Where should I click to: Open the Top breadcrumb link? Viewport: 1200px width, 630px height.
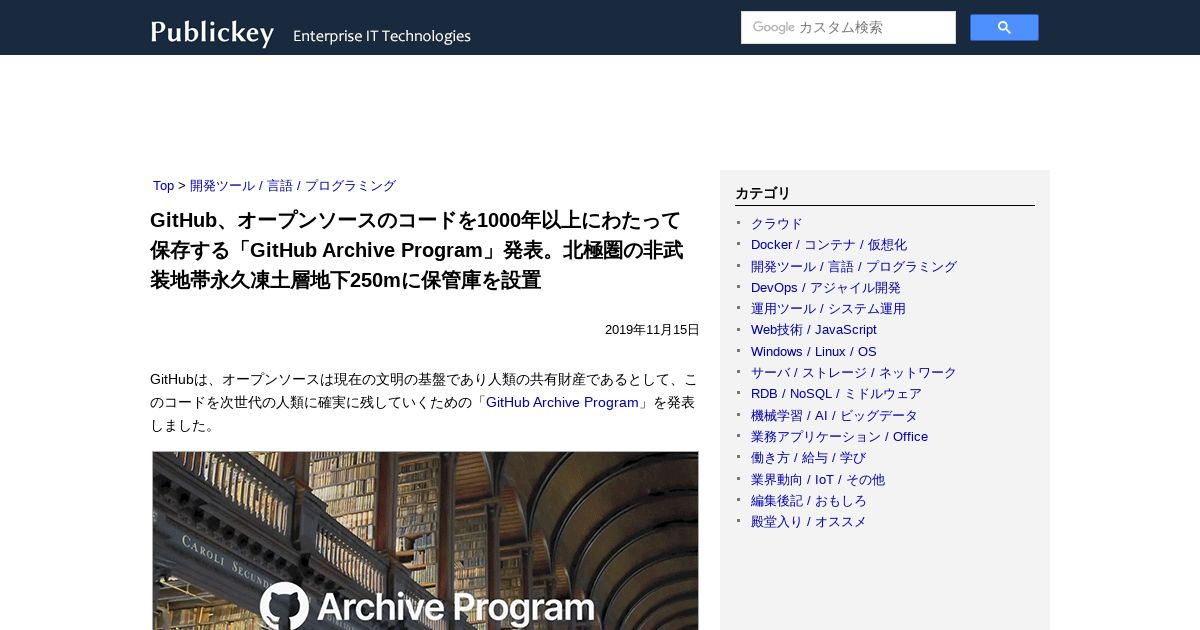[x=163, y=186]
